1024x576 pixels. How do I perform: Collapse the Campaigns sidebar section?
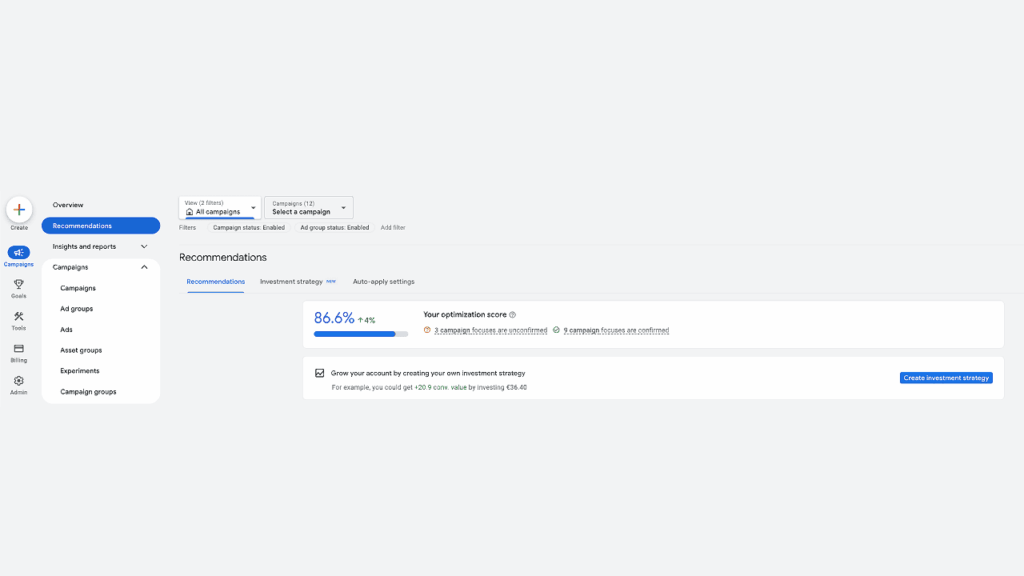(144, 267)
